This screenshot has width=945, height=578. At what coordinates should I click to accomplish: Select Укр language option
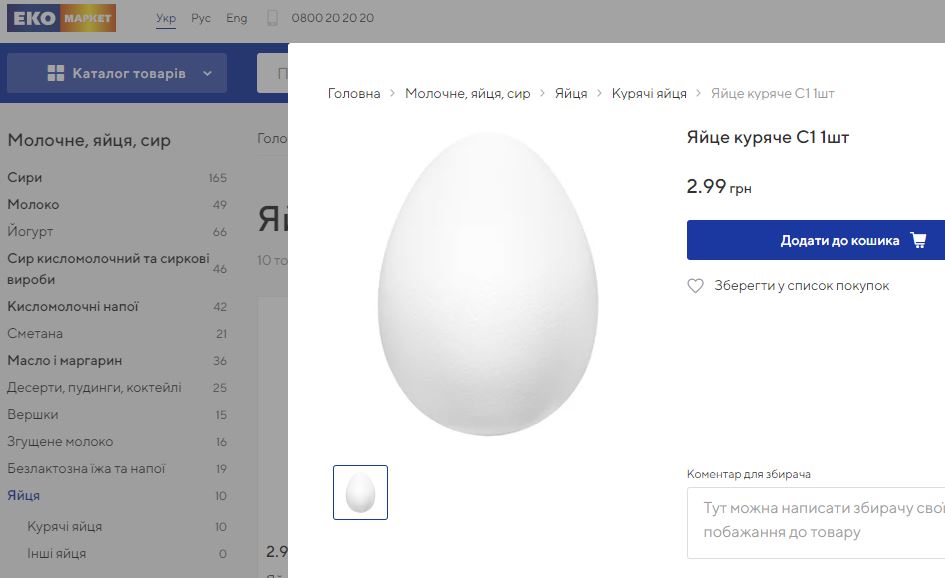tap(166, 18)
